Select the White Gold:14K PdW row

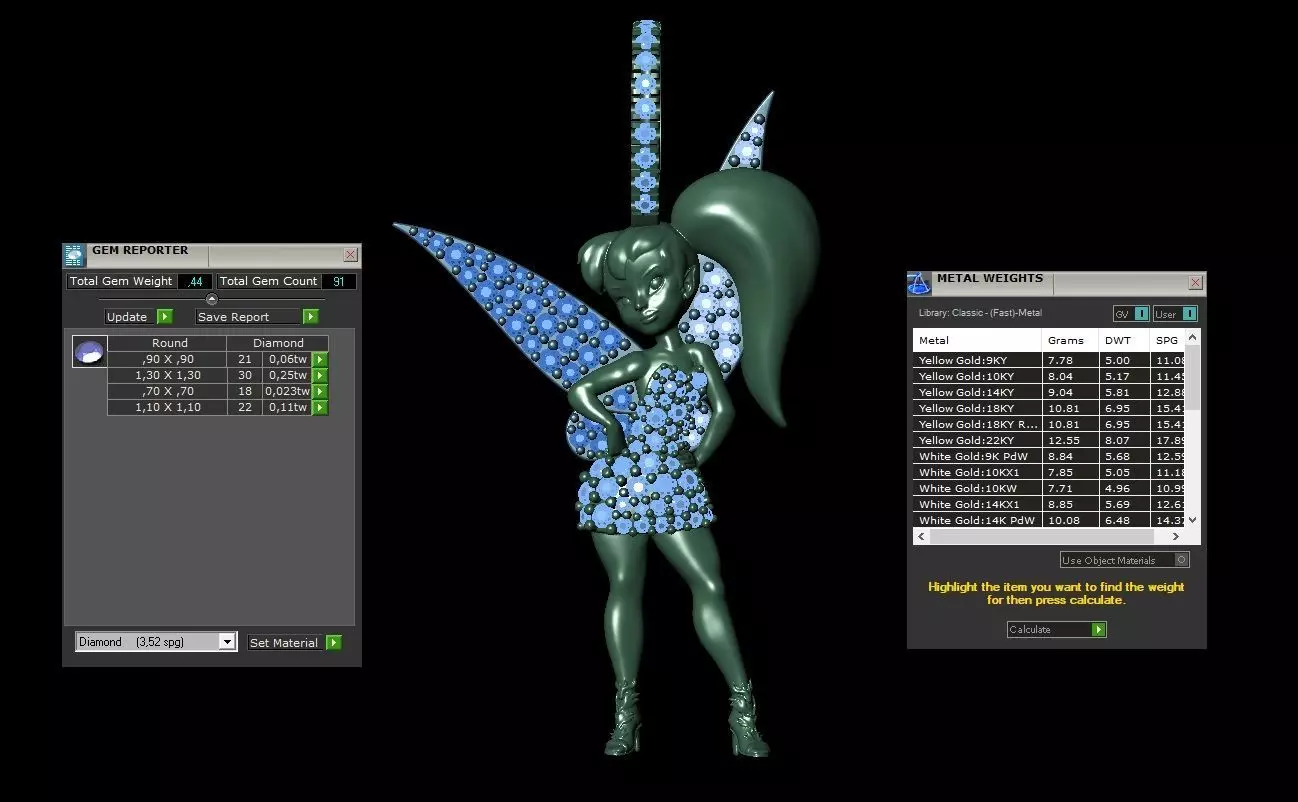[1049, 520]
